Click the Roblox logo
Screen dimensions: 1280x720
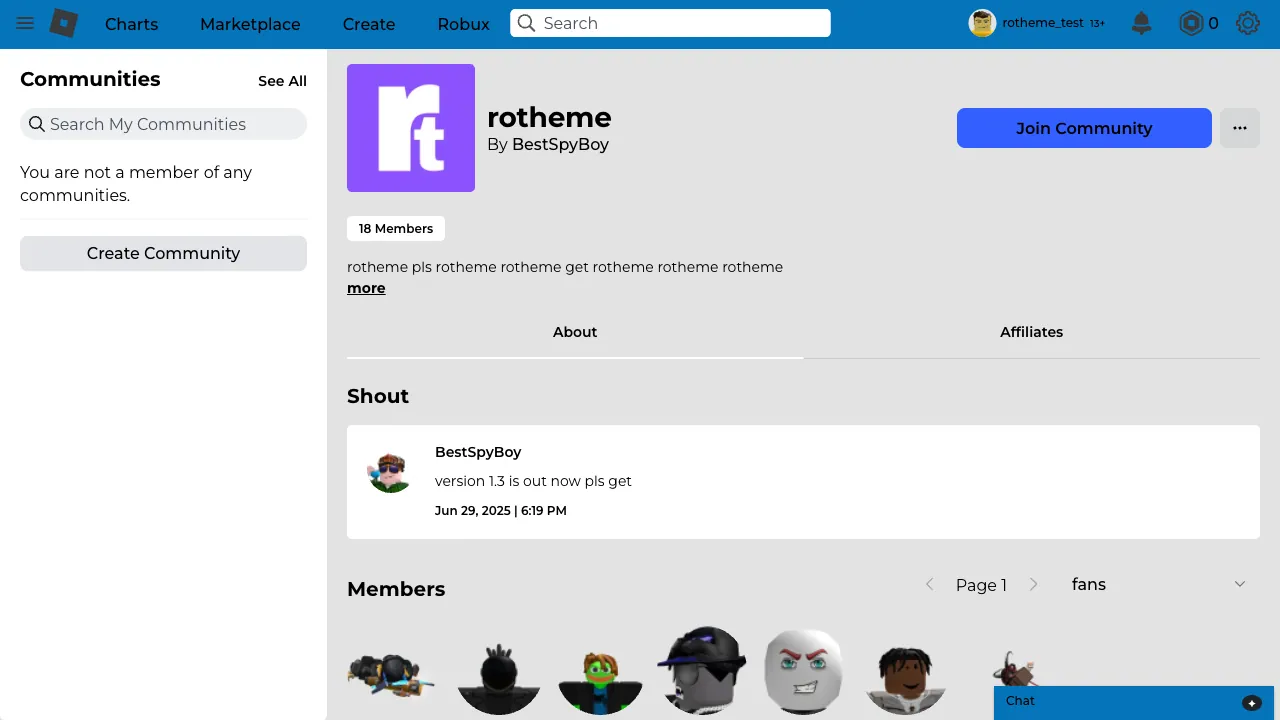61,22
